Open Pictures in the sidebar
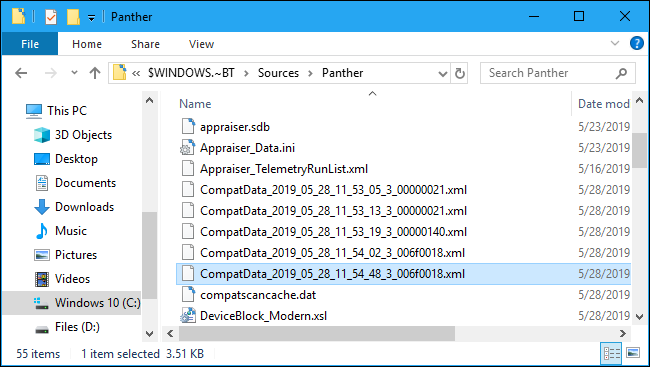The image size is (650, 367). tap(76, 255)
